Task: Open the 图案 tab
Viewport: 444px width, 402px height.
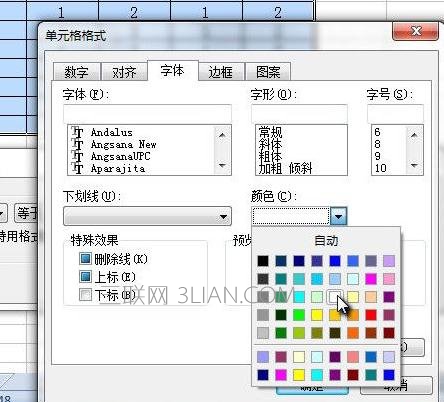Action: click(x=268, y=72)
